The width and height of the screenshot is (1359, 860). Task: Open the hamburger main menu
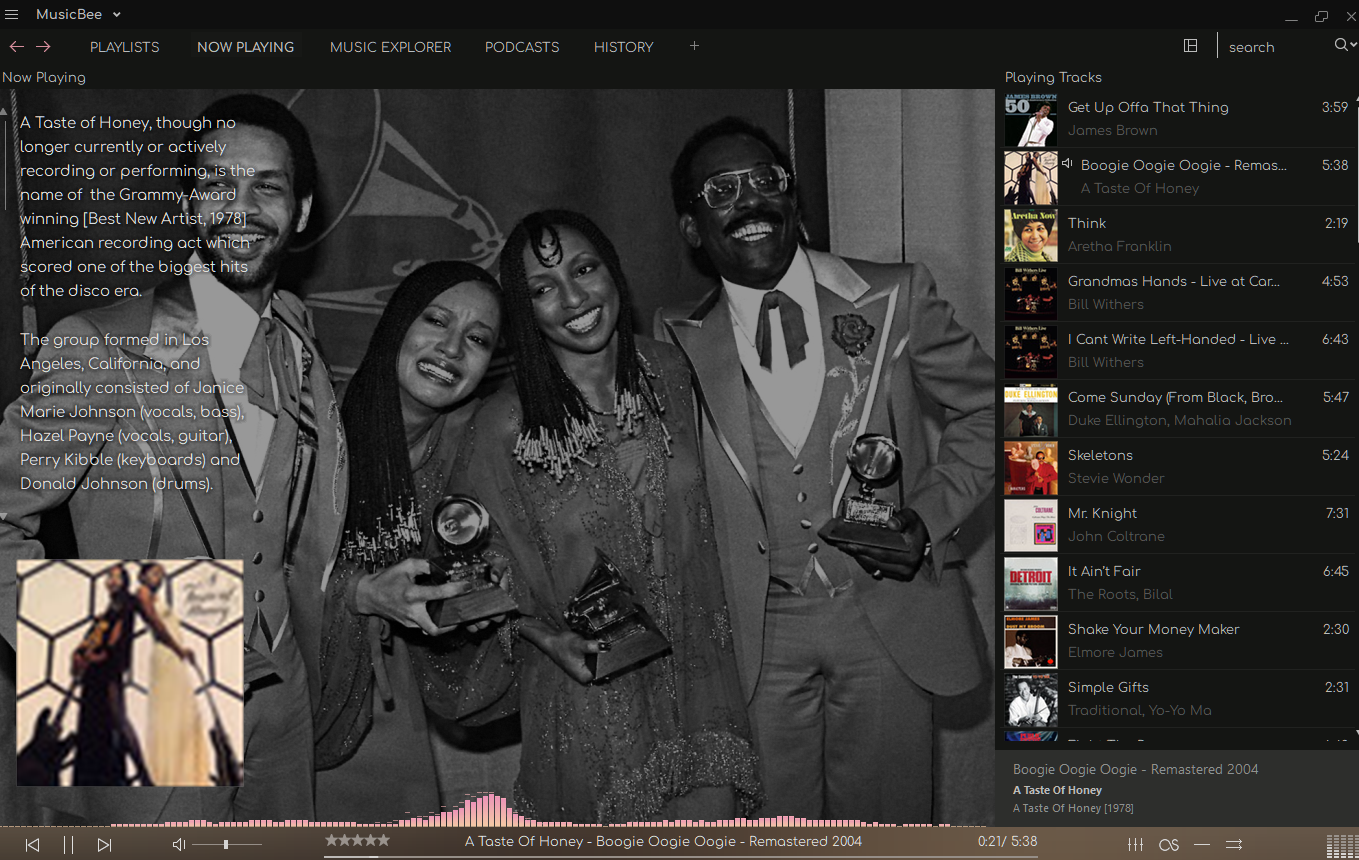pyautogui.click(x=12, y=14)
